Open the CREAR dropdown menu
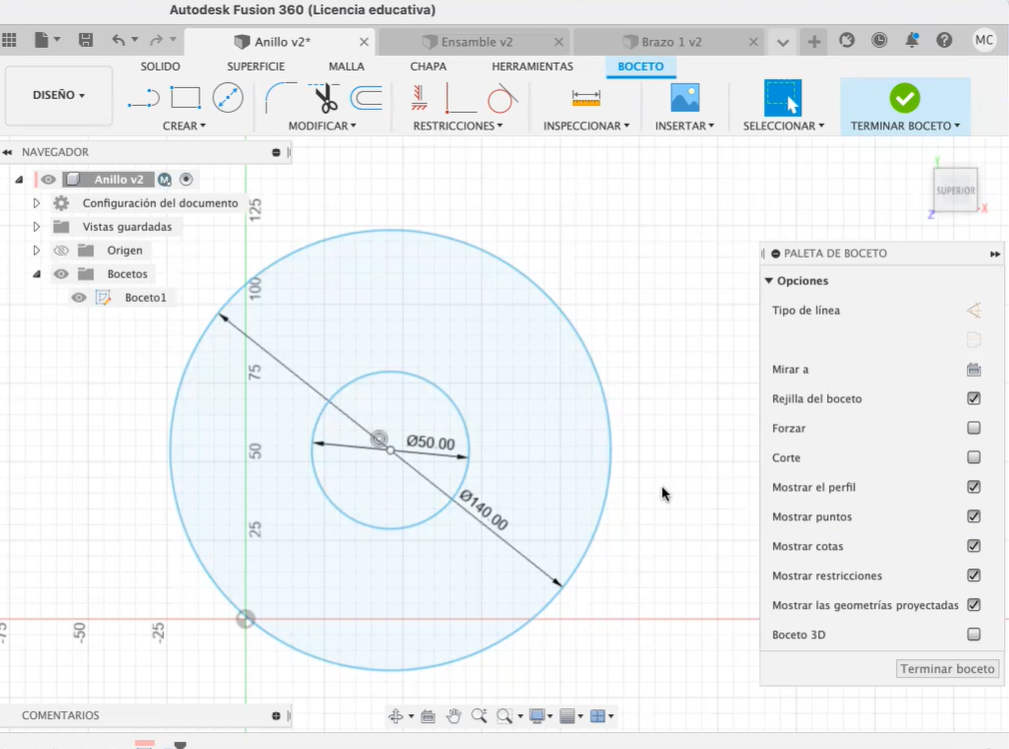This screenshot has height=749, width=1009. (184, 126)
